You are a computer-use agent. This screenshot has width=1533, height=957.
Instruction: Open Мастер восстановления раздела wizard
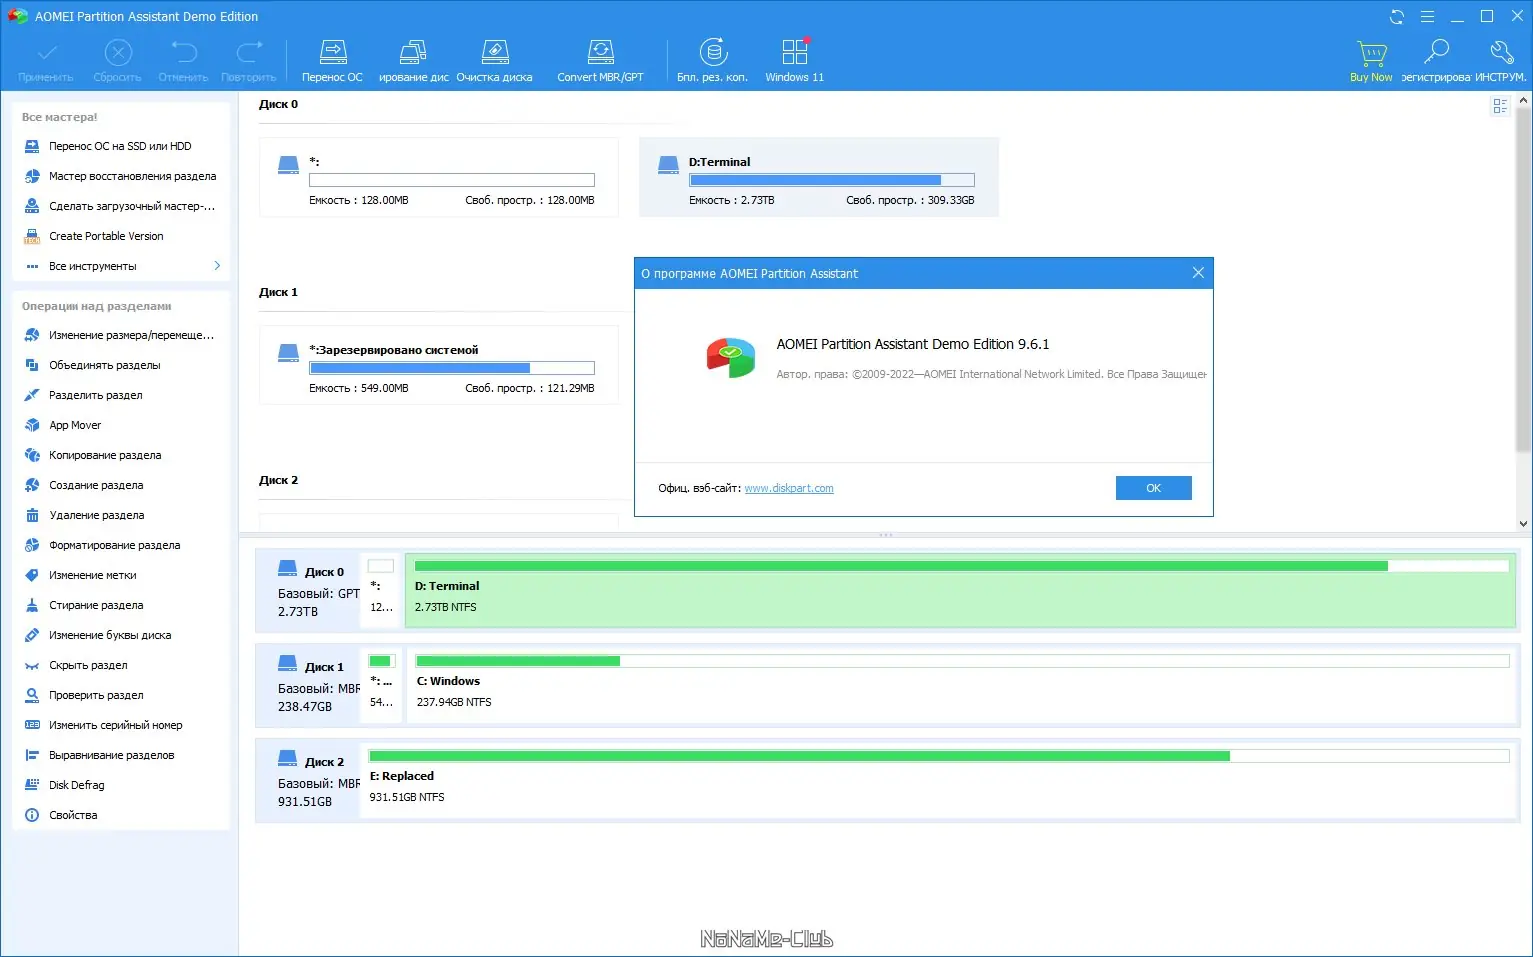[120, 176]
